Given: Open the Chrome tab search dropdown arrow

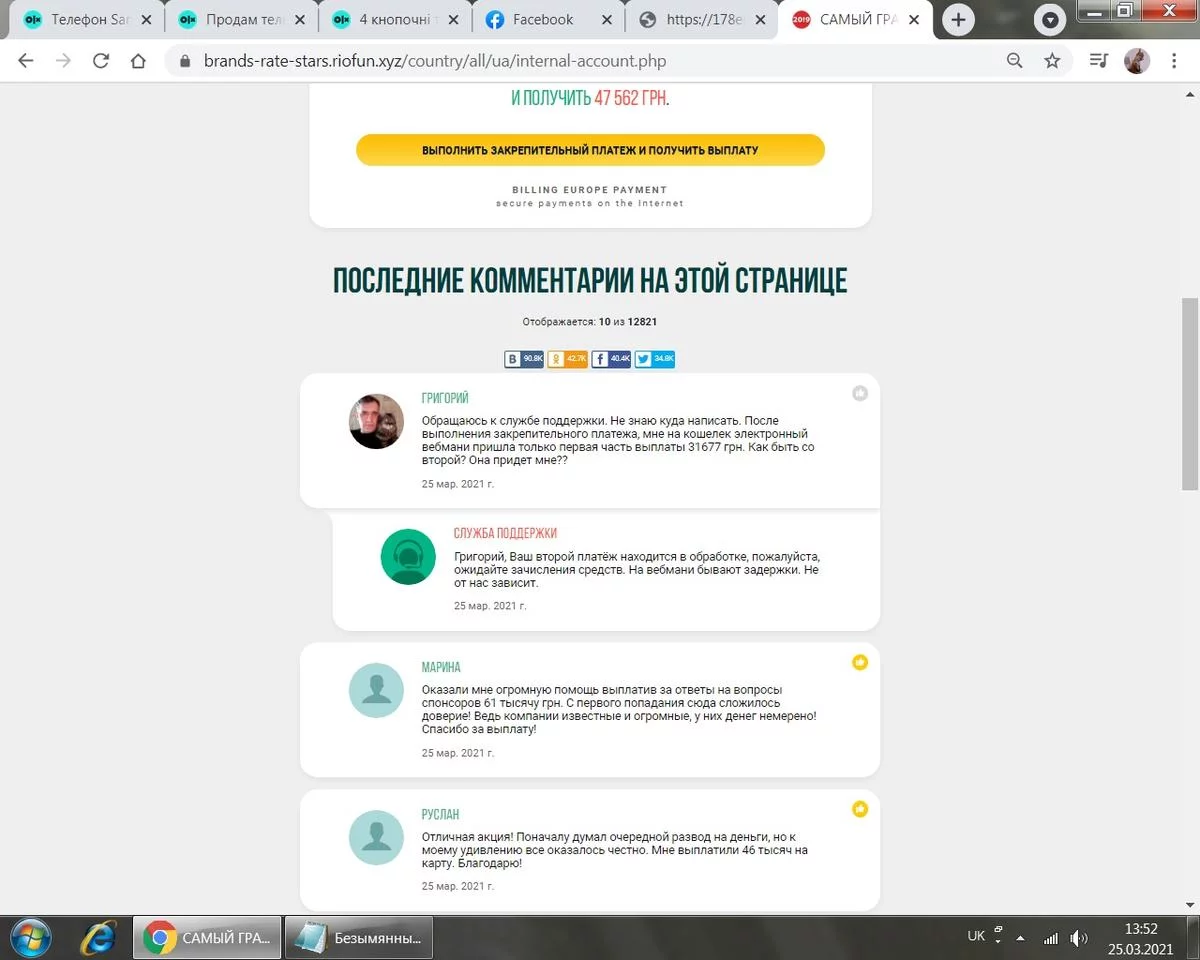Looking at the screenshot, I should (1050, 20).
